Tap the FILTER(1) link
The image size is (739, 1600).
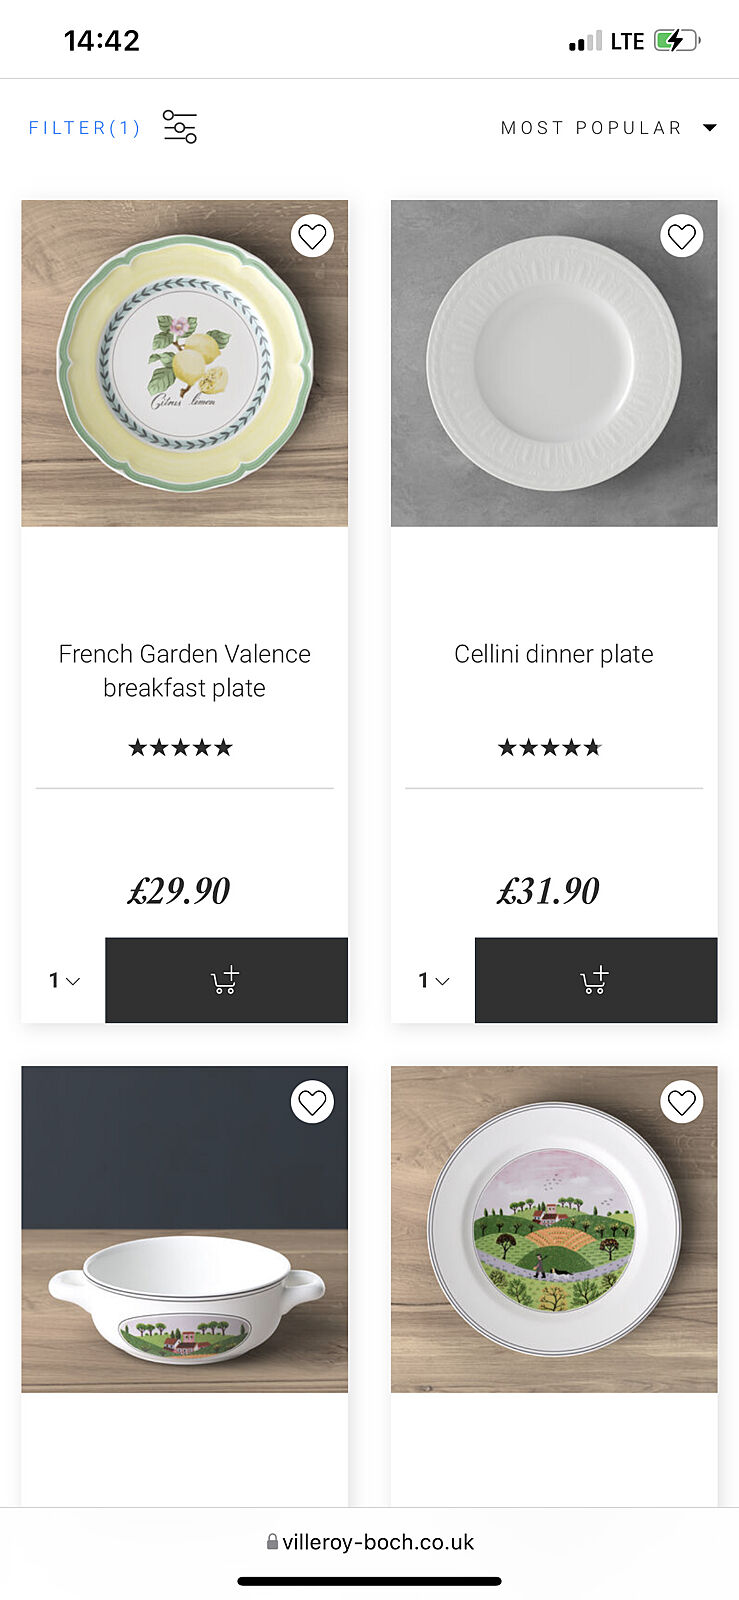coord(84,128)
